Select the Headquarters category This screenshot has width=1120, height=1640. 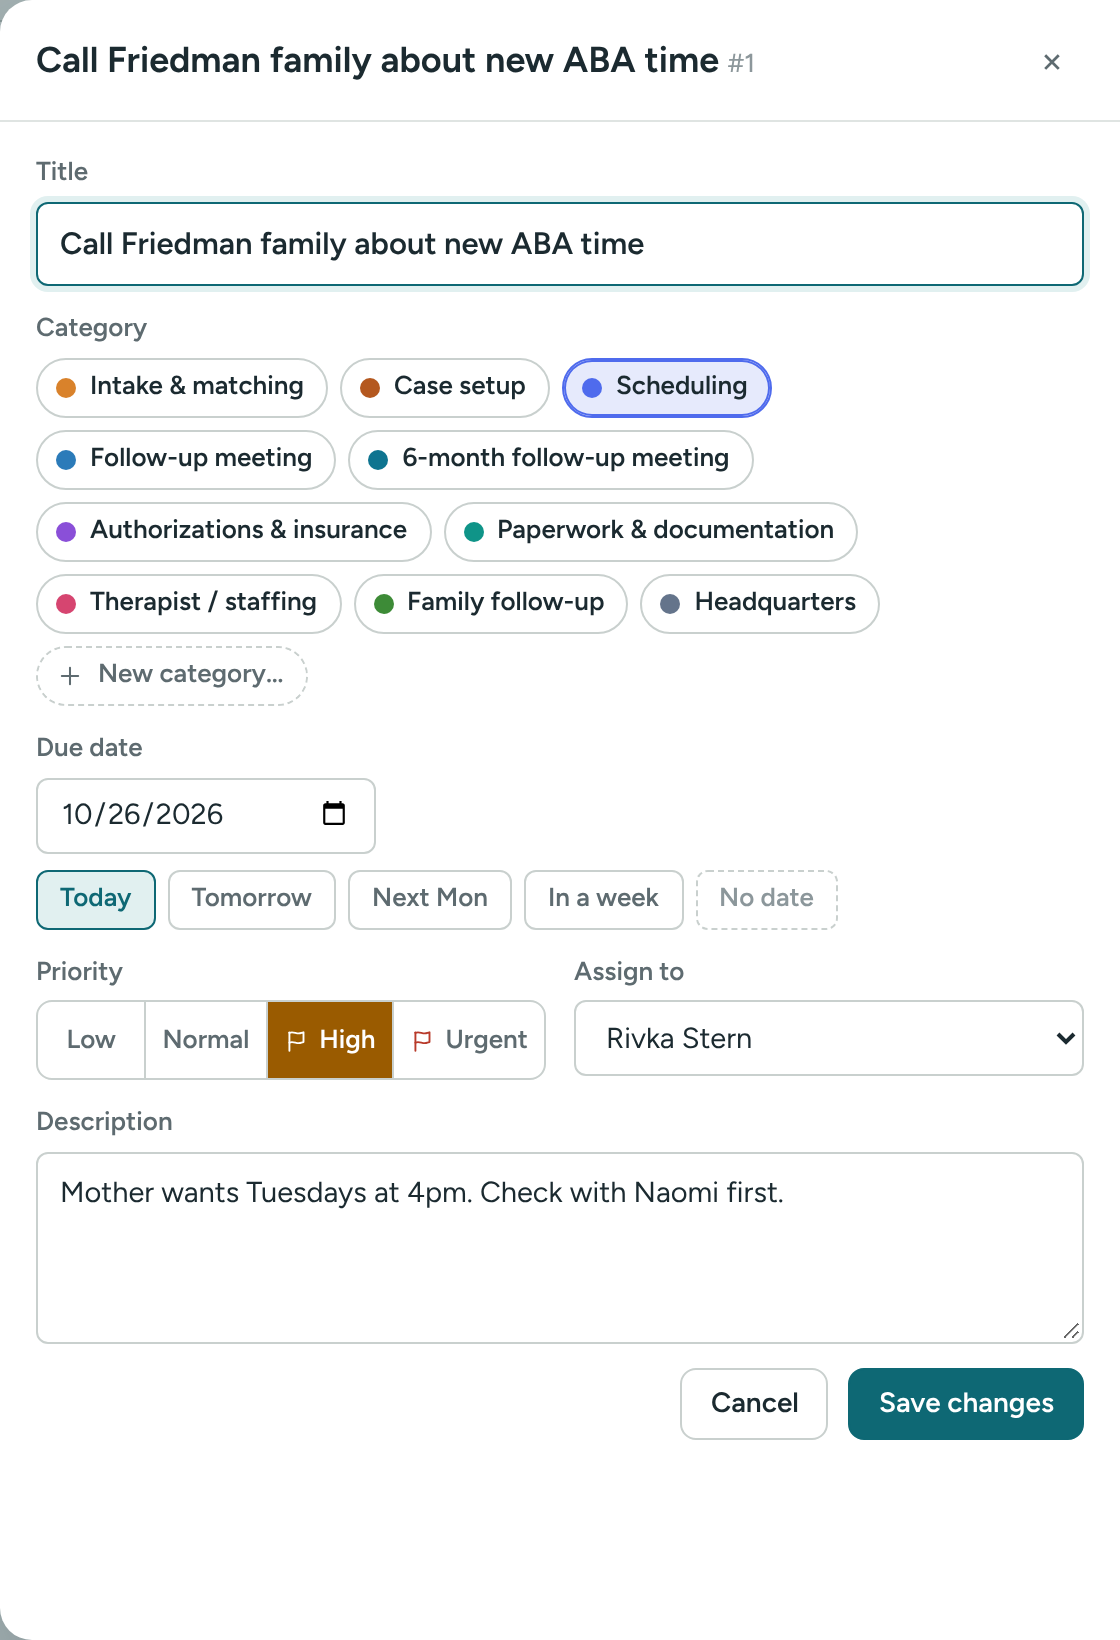coord(760,603)
